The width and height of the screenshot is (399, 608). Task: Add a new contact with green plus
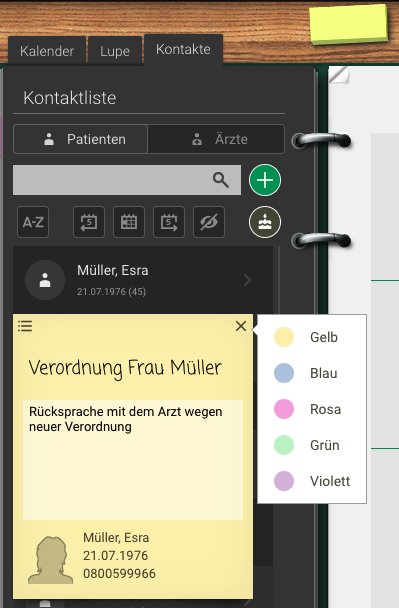pos(265,180)
